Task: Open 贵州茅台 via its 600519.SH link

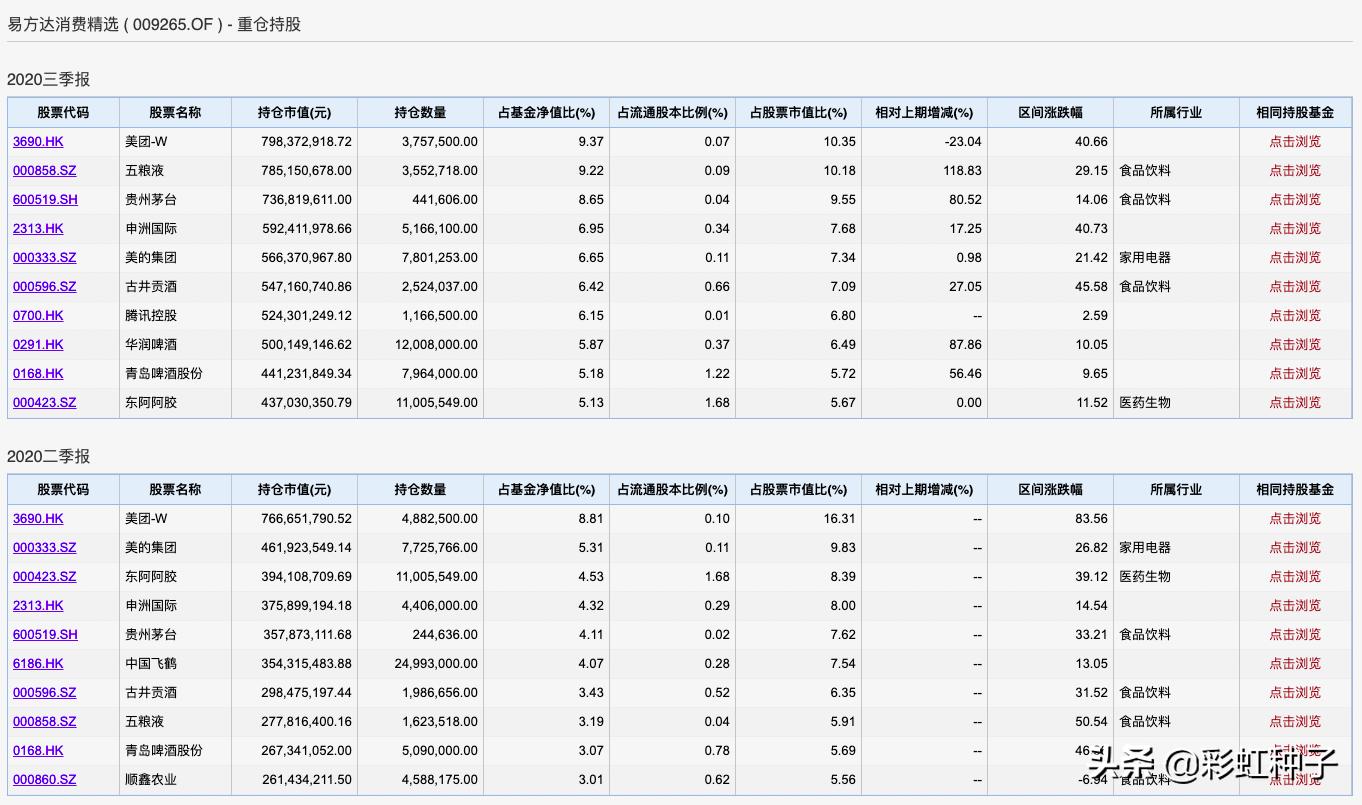Action: (x=47, y=199)
